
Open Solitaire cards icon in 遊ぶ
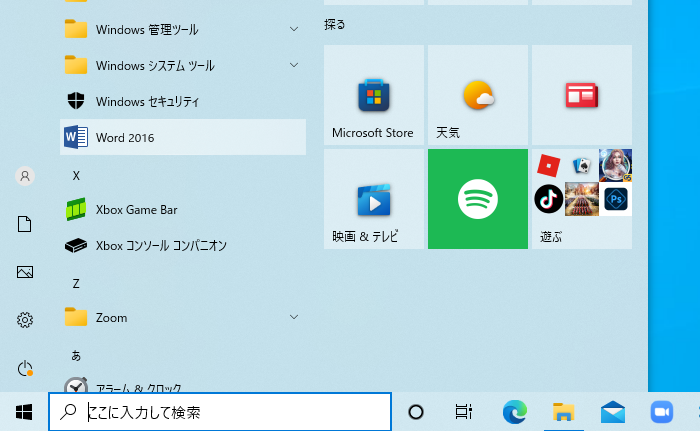[582, 166]
